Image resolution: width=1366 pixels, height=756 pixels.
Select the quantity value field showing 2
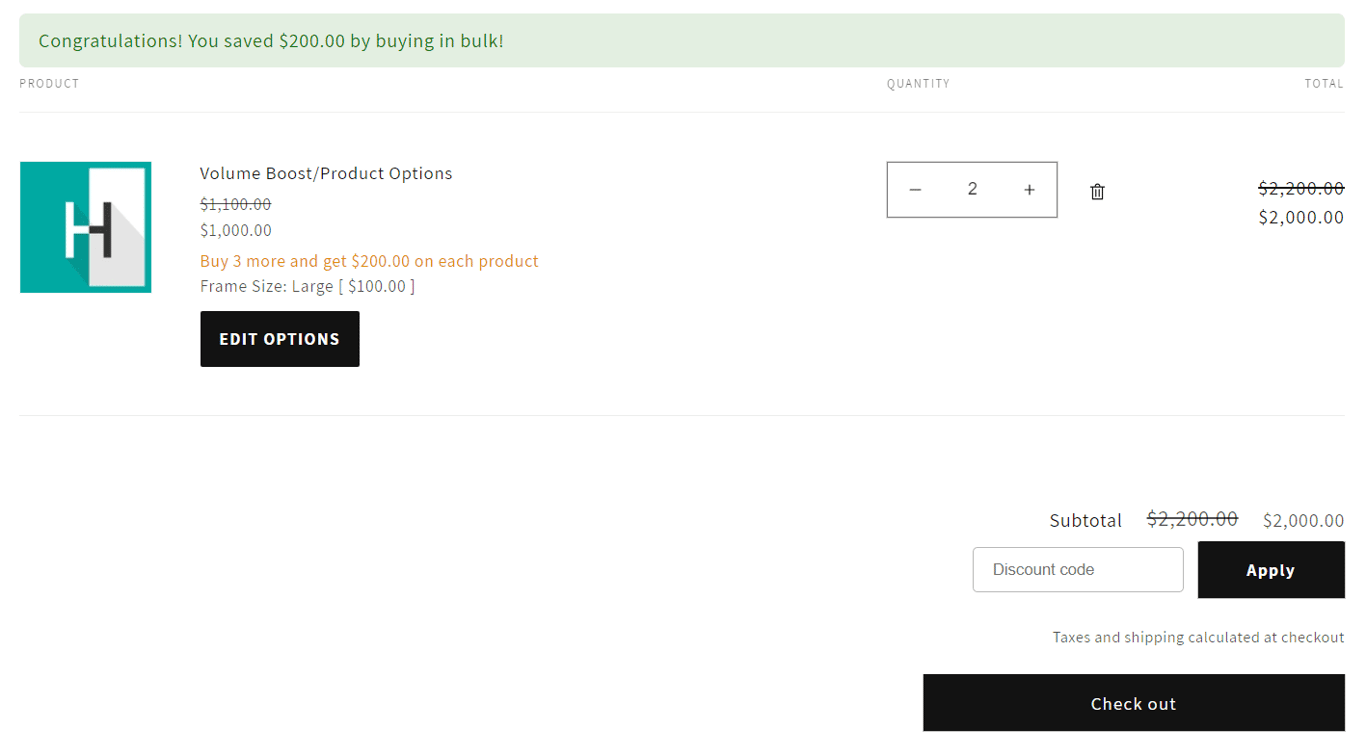point(972,189)
